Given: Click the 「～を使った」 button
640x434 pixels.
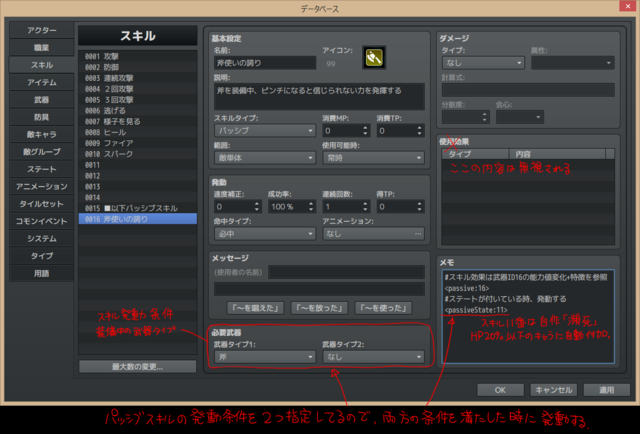Looking at the screenshot, I should [x=383, y=308].
